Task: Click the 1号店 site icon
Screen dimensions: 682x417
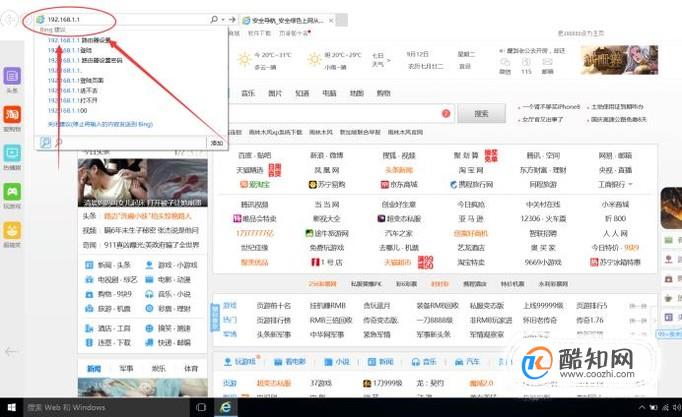Action: click(x=315, y=262)
